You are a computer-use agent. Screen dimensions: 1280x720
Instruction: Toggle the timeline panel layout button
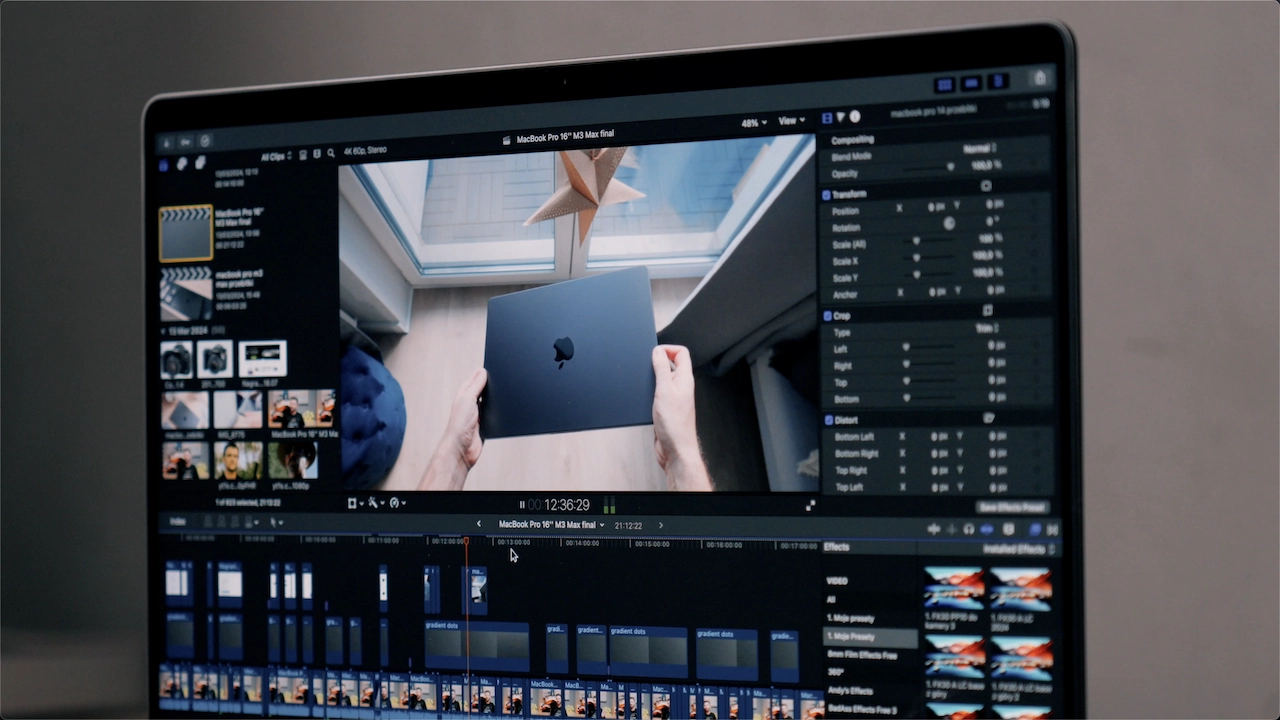point(972,83)
